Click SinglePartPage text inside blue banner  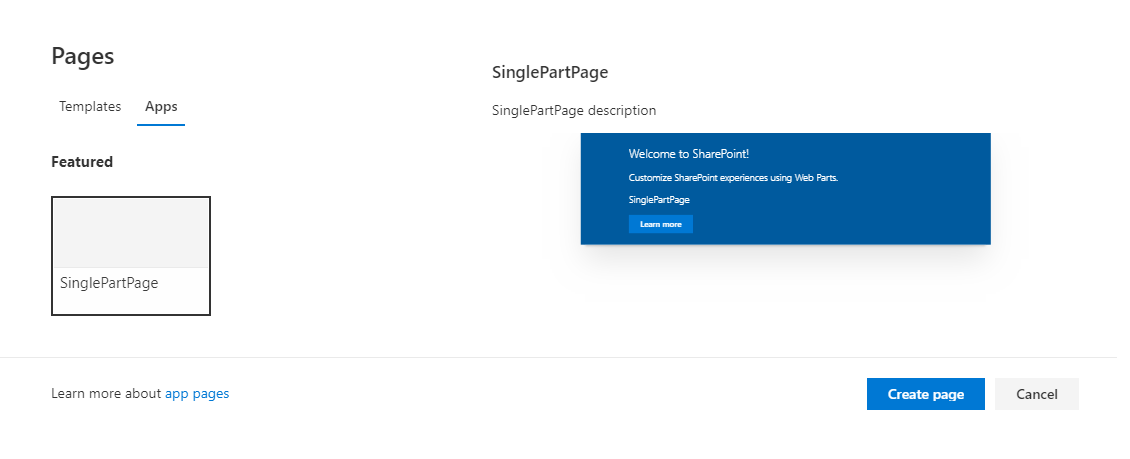click(x=658, y=200)
